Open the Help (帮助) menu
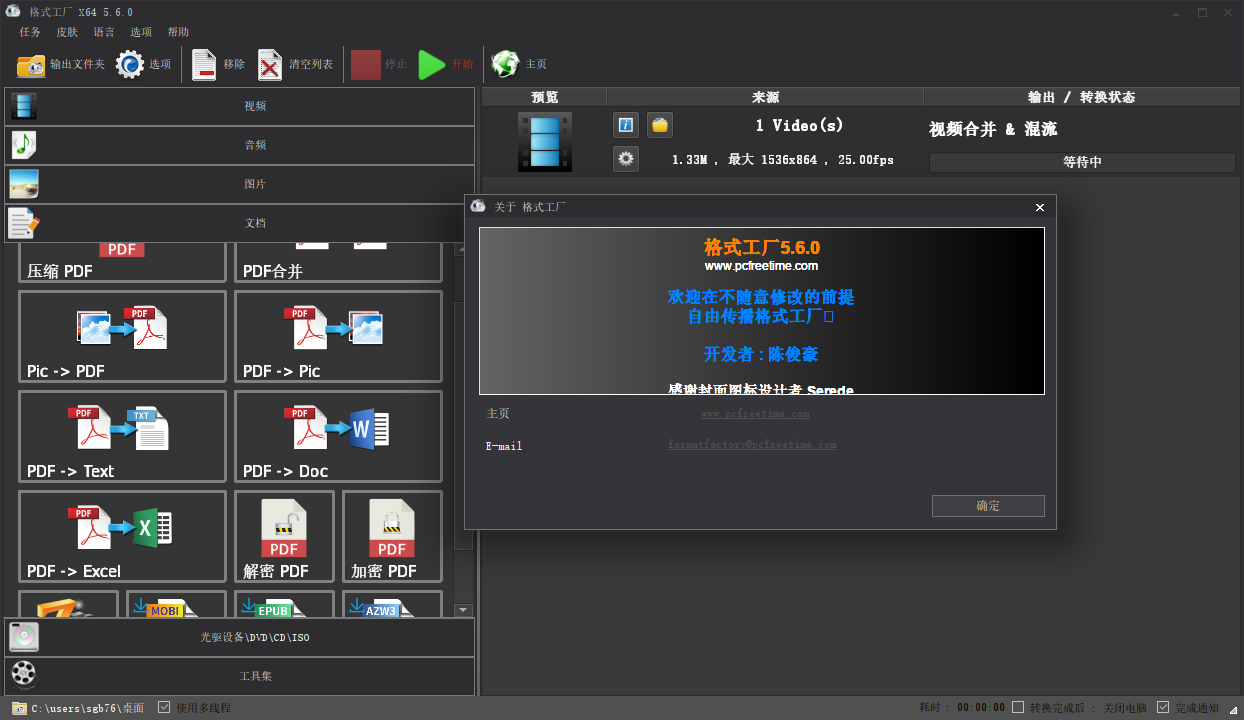 coord(178,32)
